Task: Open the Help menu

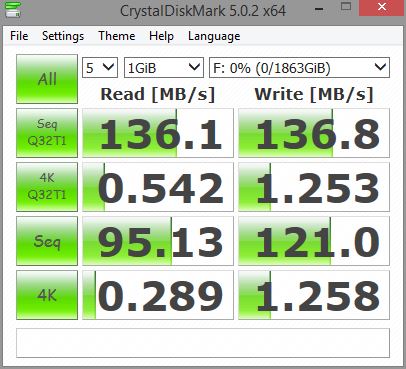Action: [x=161, y=36]
